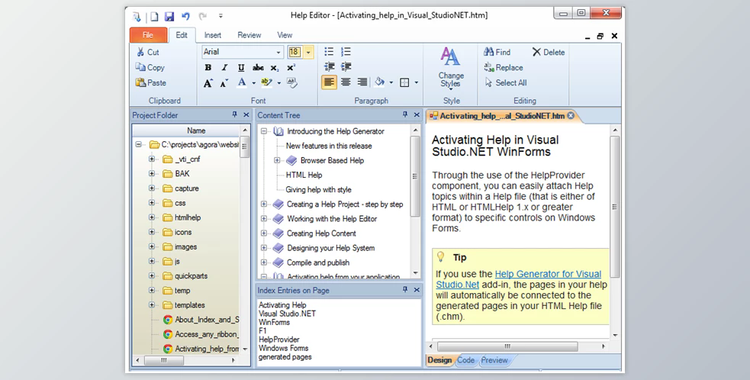Switch to the Insert ribbon tab
Screen dimensions: 750x380
(212, 35)
